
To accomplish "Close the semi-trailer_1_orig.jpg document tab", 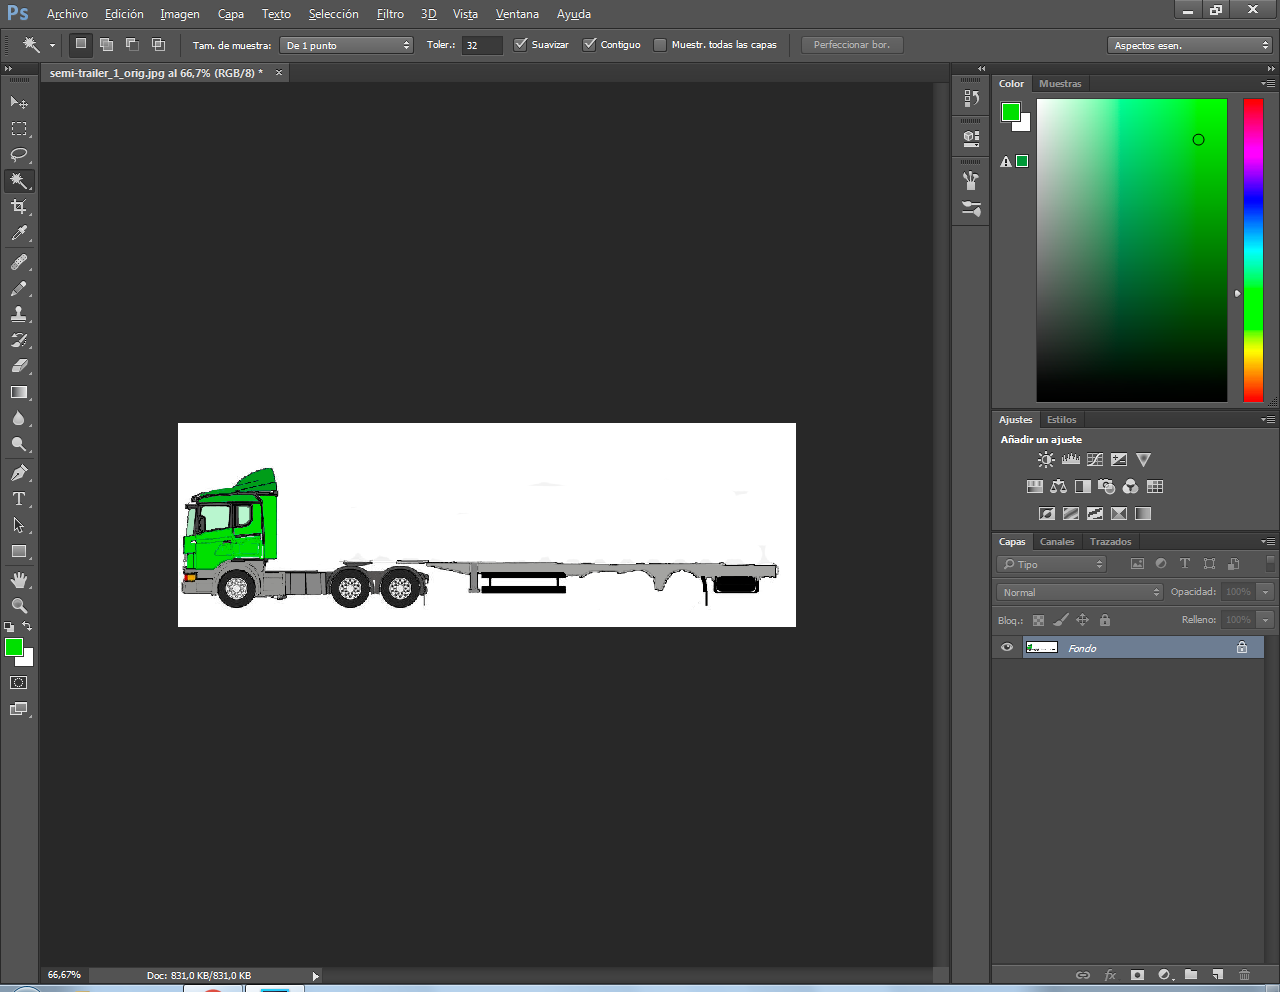I will (279, 73).
